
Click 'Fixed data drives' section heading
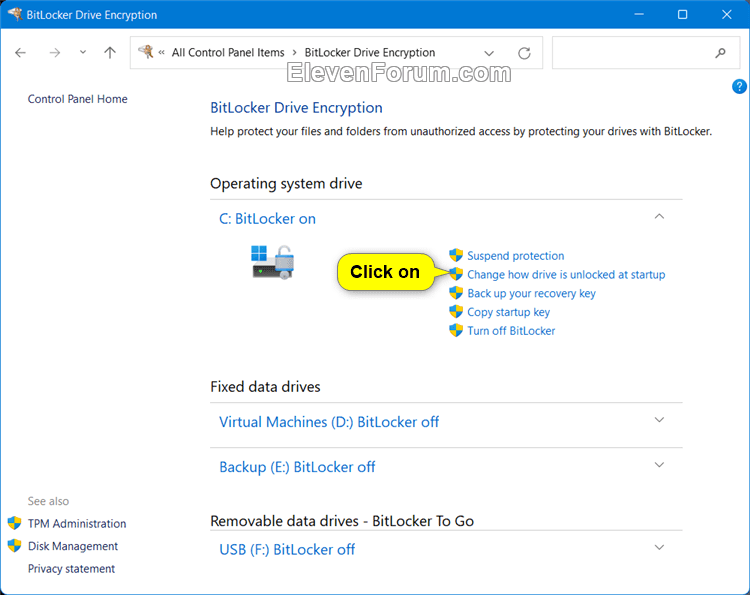point(265,386)
